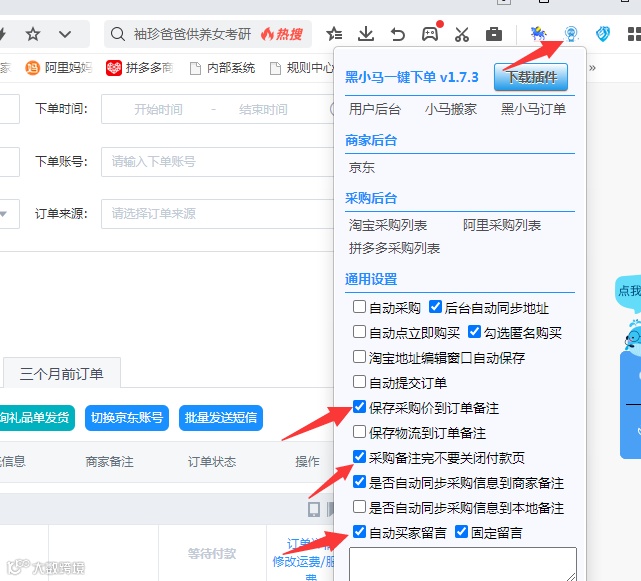The height and width of the screenshot is (581, 641).
Task: Open the 阿里妈妈 bookmark
Action: click(59, 67)
